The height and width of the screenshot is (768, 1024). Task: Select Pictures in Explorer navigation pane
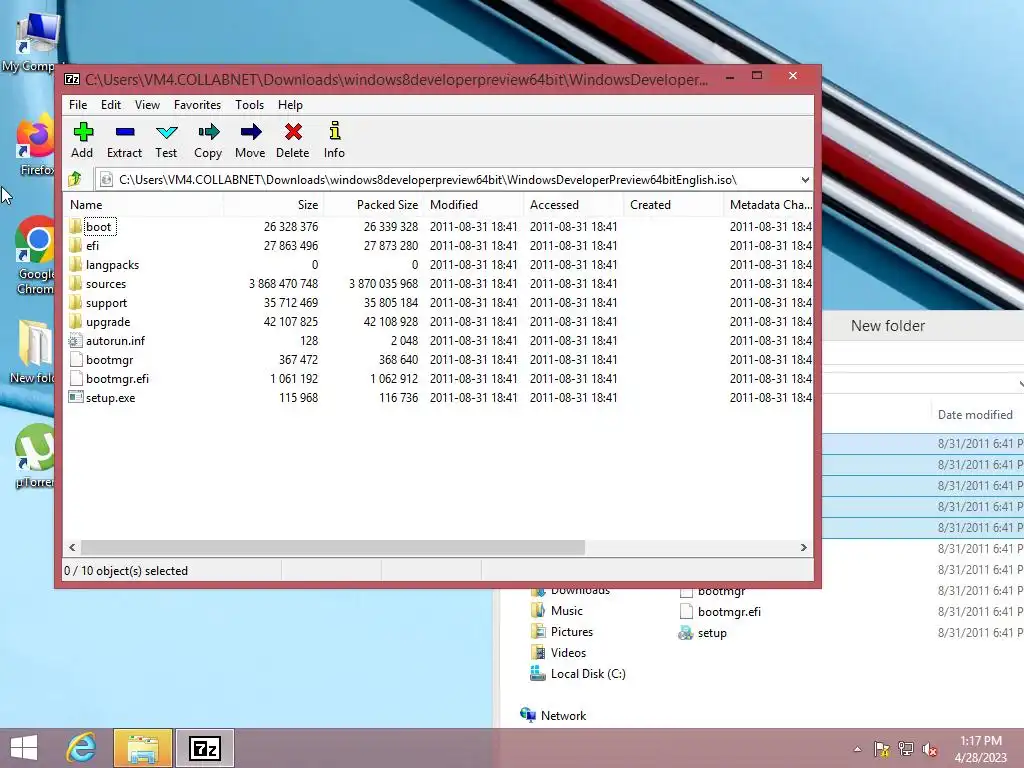pos(562,632)
